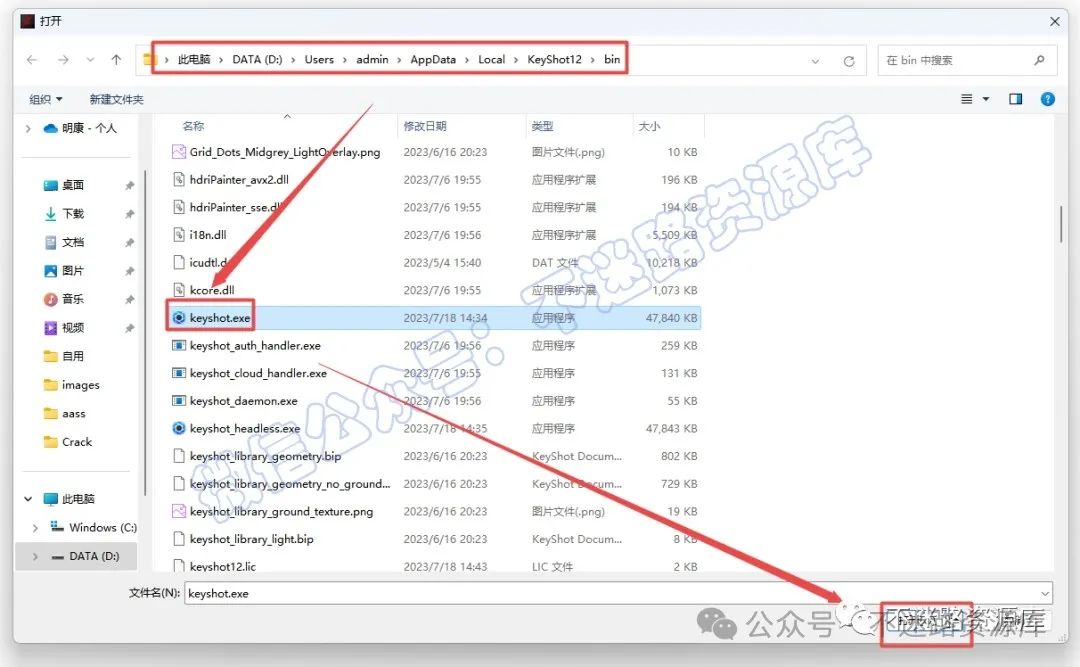Select AppData in the address path
The width and height of the screenshot is (1080, 667).
tap(433, 59)
